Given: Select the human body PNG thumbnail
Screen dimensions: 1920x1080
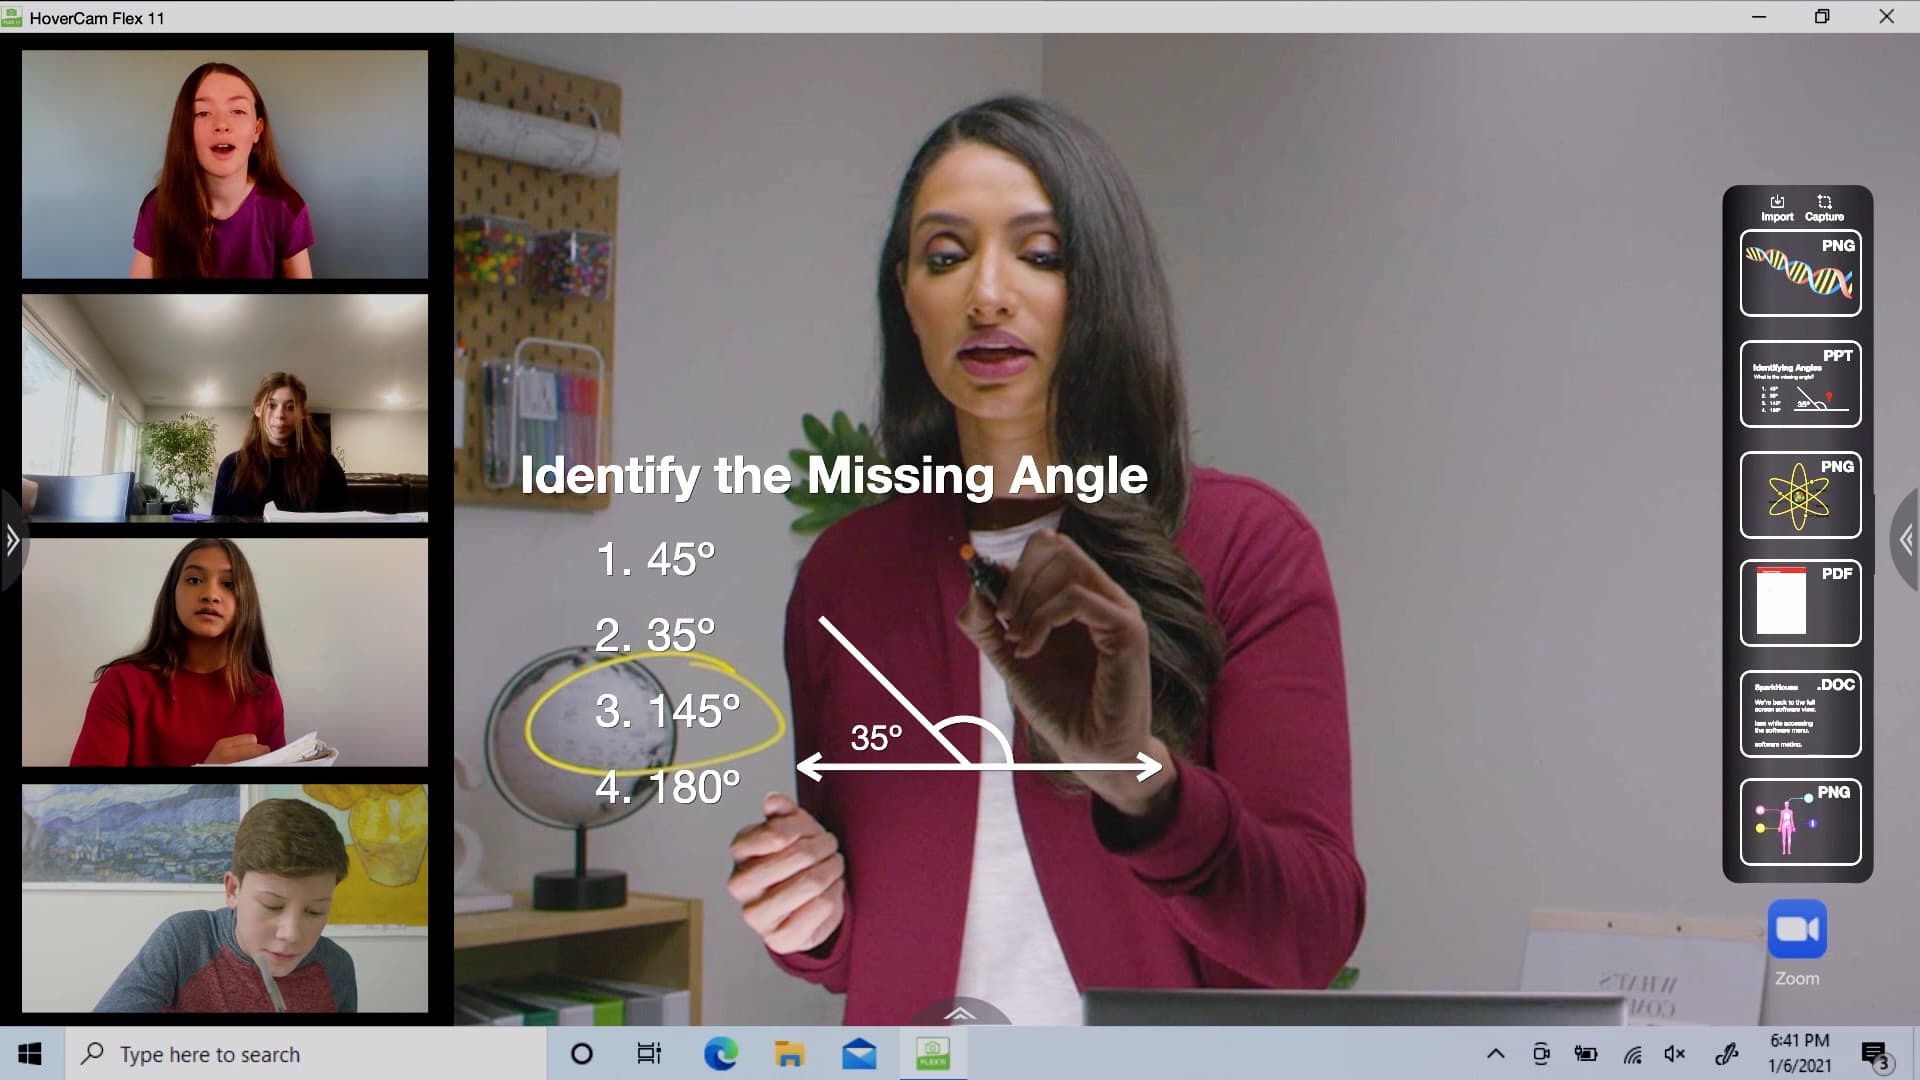Looking at the screenshot, I should click(1800, 822).
